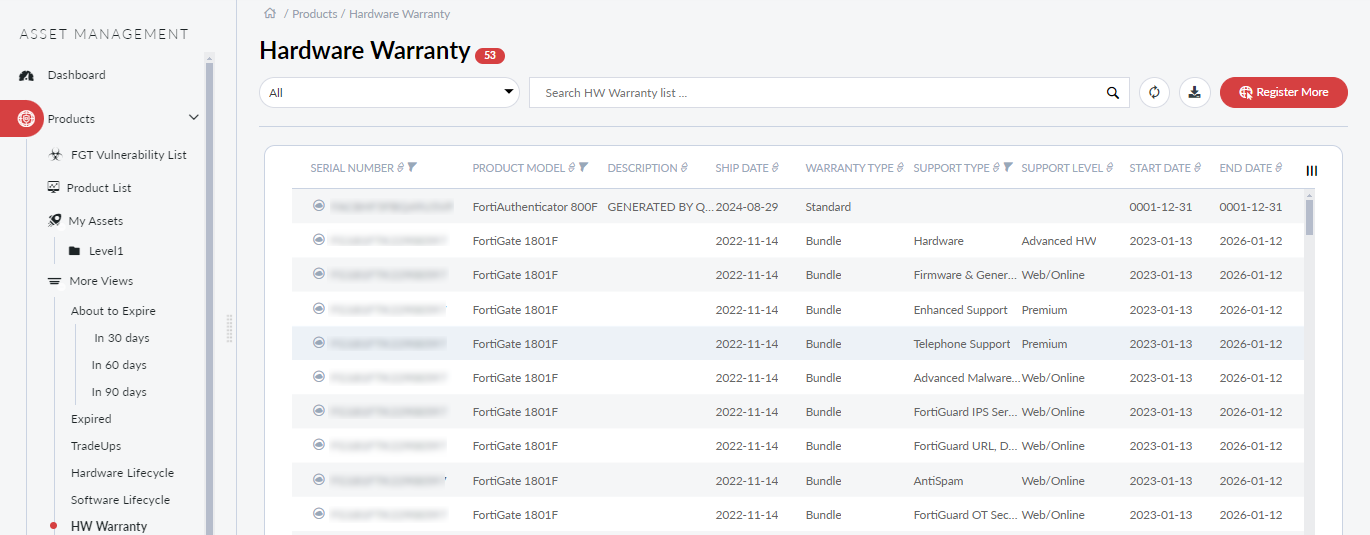Open FGT Vulnerability List
Image resolution: width=1370 pixels, height=535 pixels.
click(x=129, y=155)
